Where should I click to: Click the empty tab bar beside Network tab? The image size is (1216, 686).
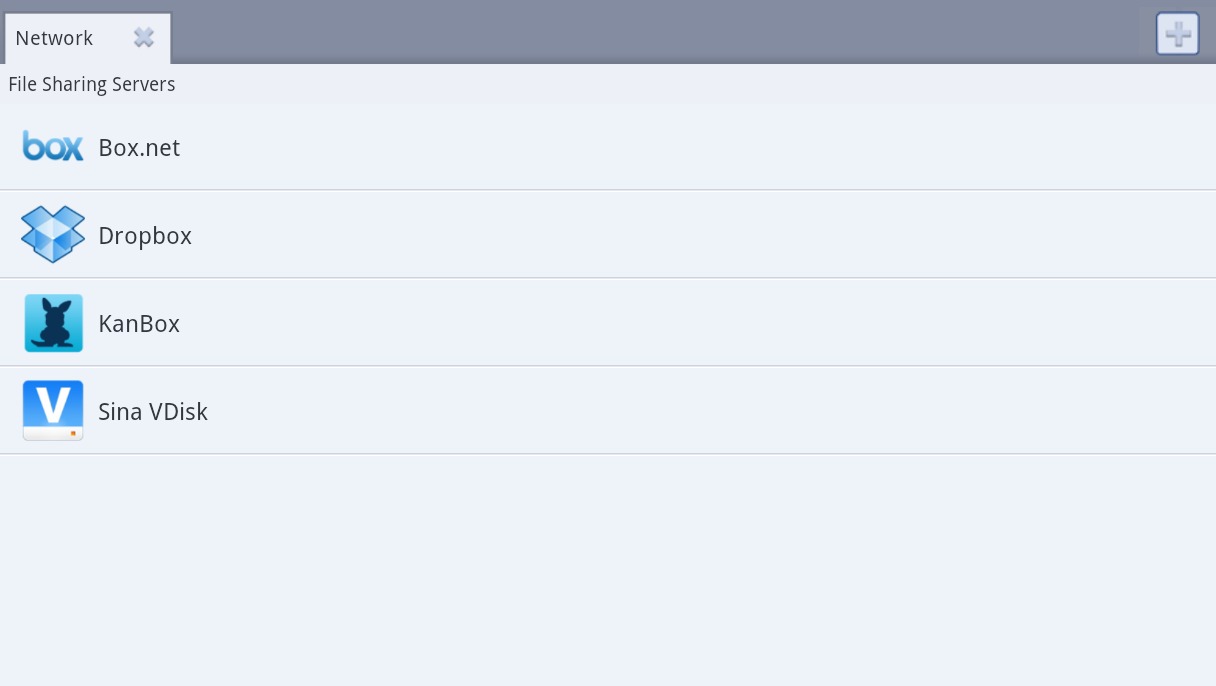(x=650, y=34)
